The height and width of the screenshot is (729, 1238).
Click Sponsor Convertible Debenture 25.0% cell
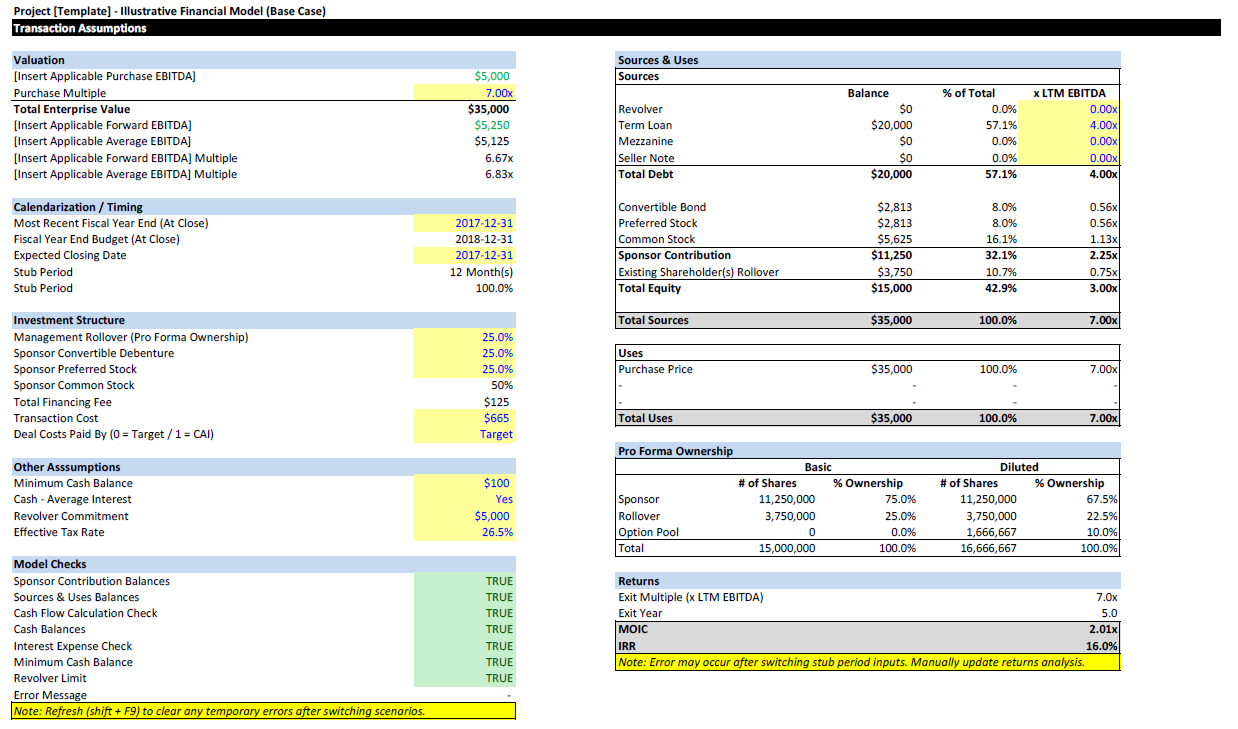[464, 353]
